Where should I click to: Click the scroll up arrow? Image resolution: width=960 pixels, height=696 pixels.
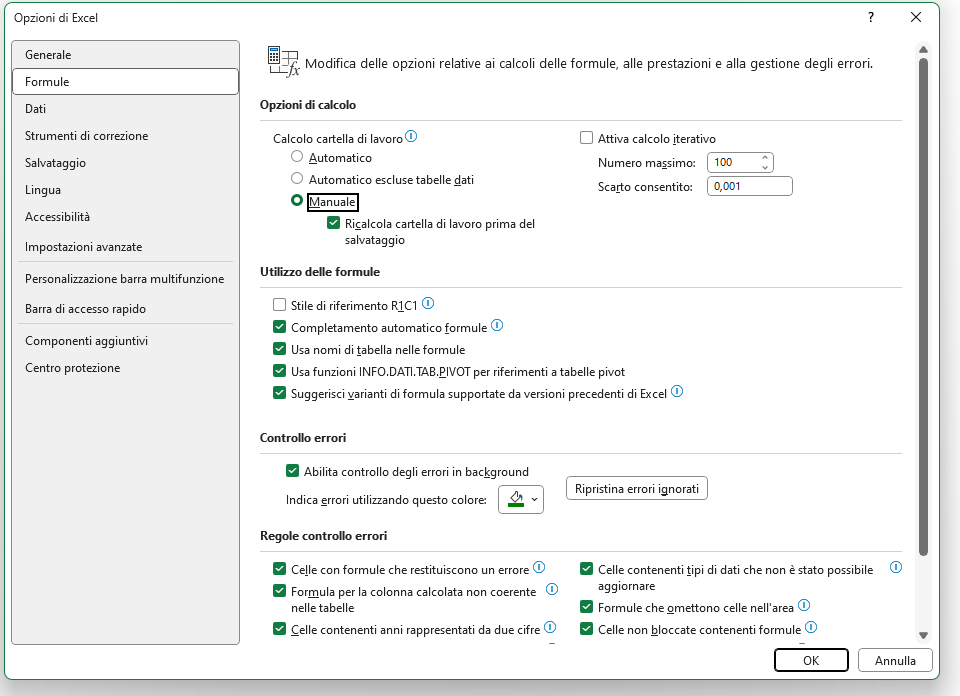[x=924, y=49]
